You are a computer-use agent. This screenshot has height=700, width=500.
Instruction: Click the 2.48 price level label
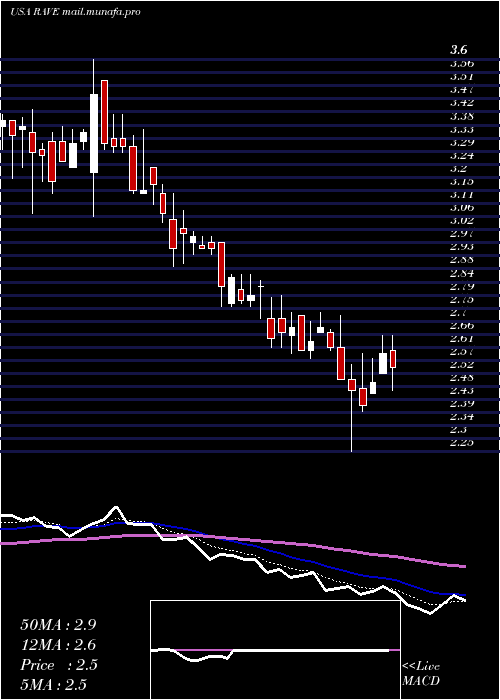point(462,377)
